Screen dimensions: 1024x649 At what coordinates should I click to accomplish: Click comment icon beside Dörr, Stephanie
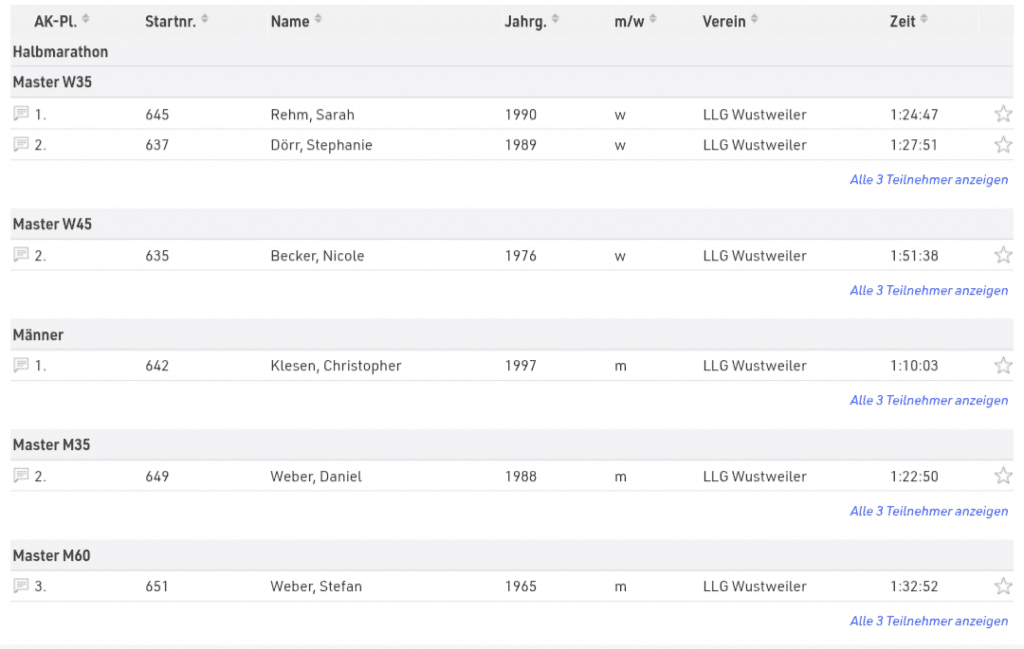[x=21, y=144]
